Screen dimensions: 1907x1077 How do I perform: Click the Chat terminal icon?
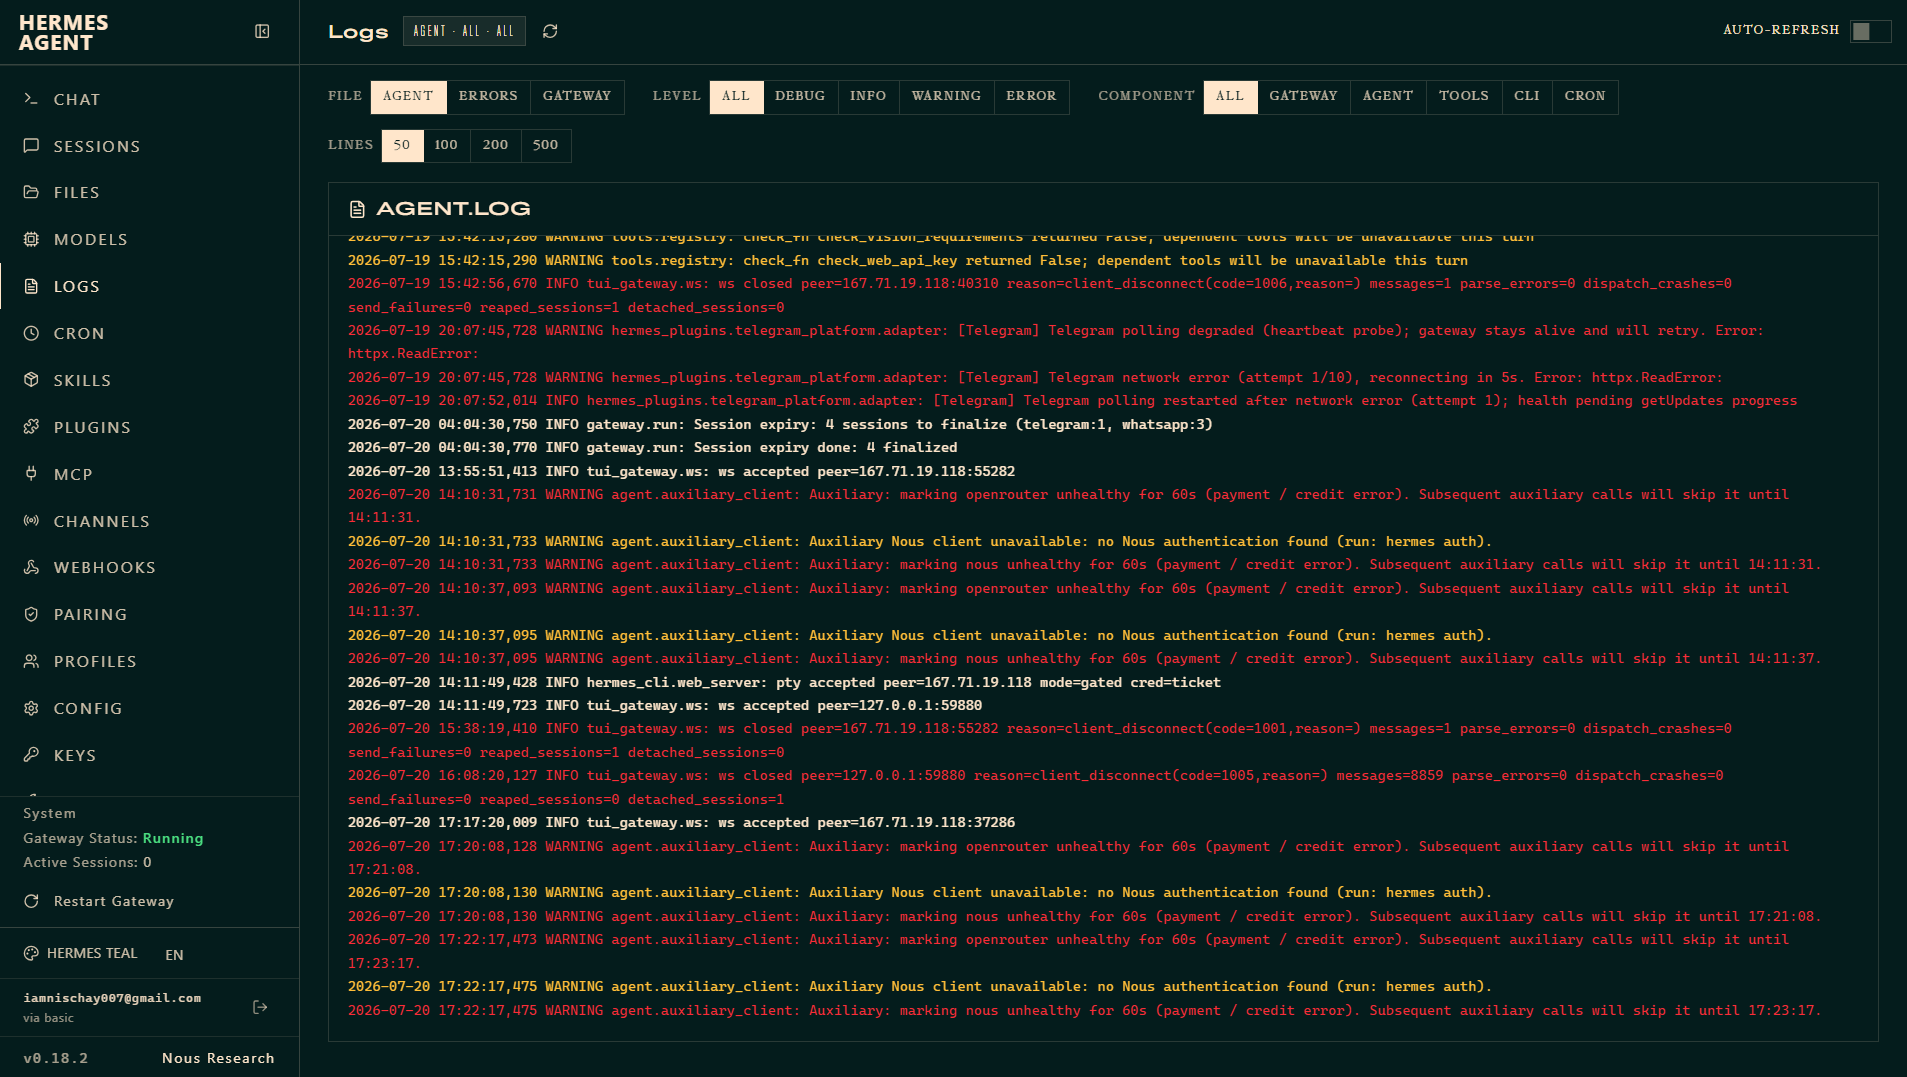tap(31, 99)
